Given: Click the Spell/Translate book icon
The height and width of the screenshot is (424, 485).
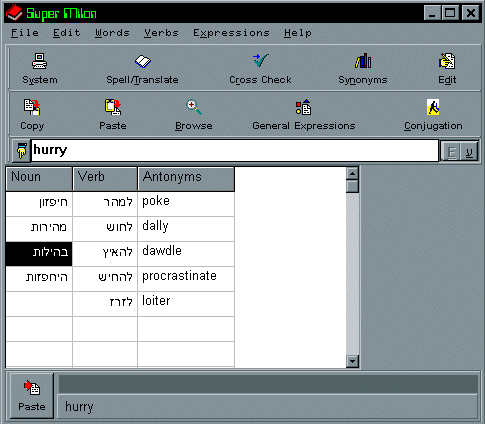Looking at the screenshot, I should coord(143,61).
